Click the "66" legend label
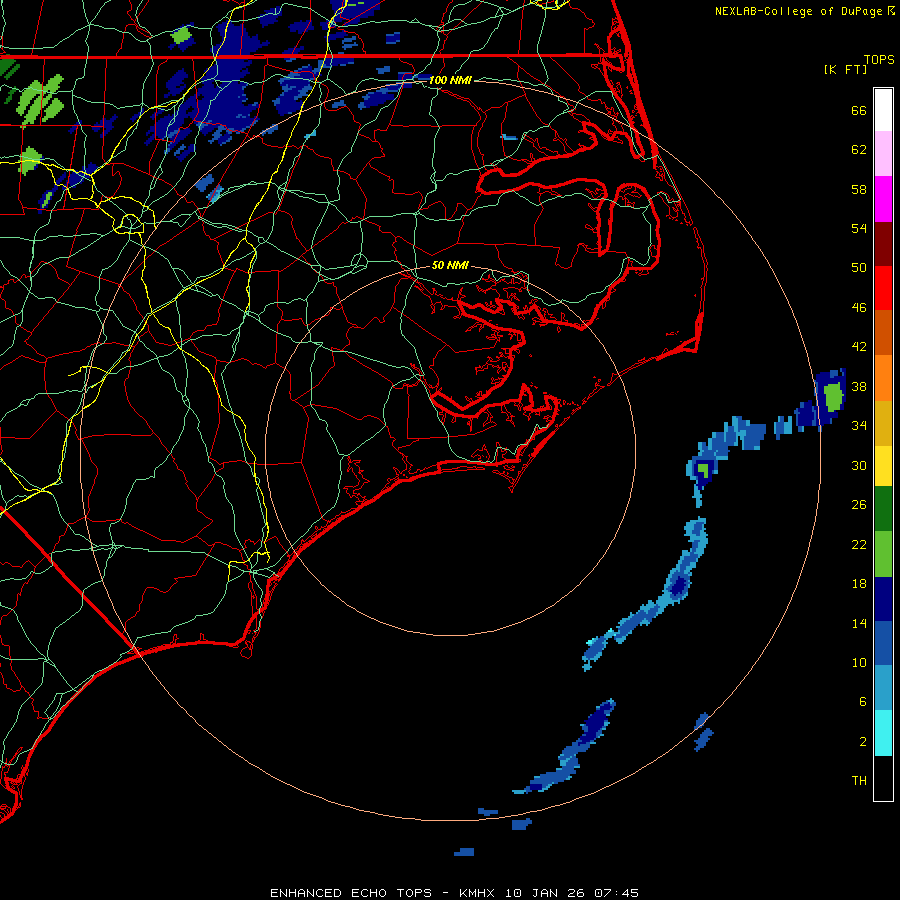The width and height of the screenshot is (900, 900). click(x=859, y=111)
